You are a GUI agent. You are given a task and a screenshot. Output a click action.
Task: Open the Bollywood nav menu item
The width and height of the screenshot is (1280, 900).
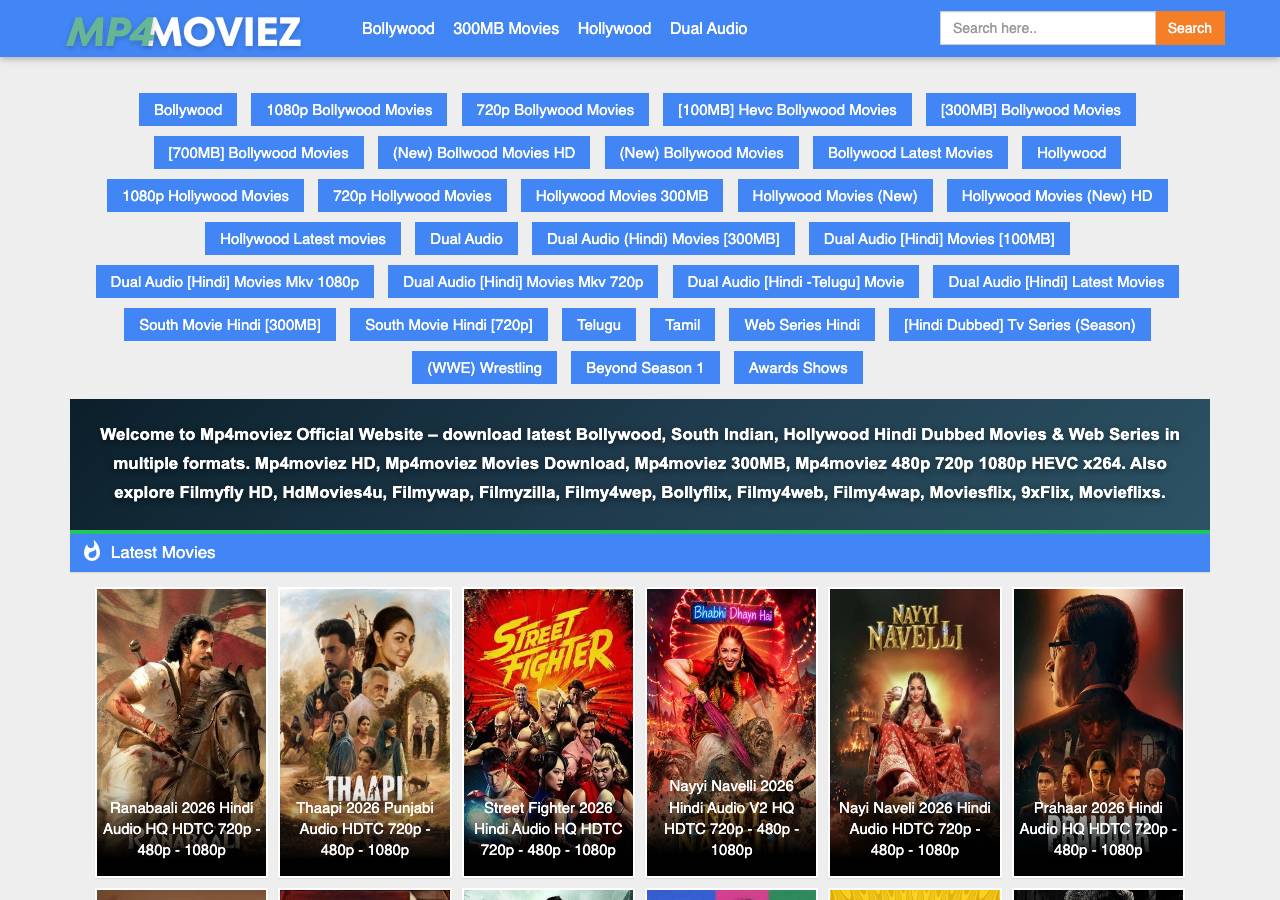pyautogui.click(x=398, y=28)
